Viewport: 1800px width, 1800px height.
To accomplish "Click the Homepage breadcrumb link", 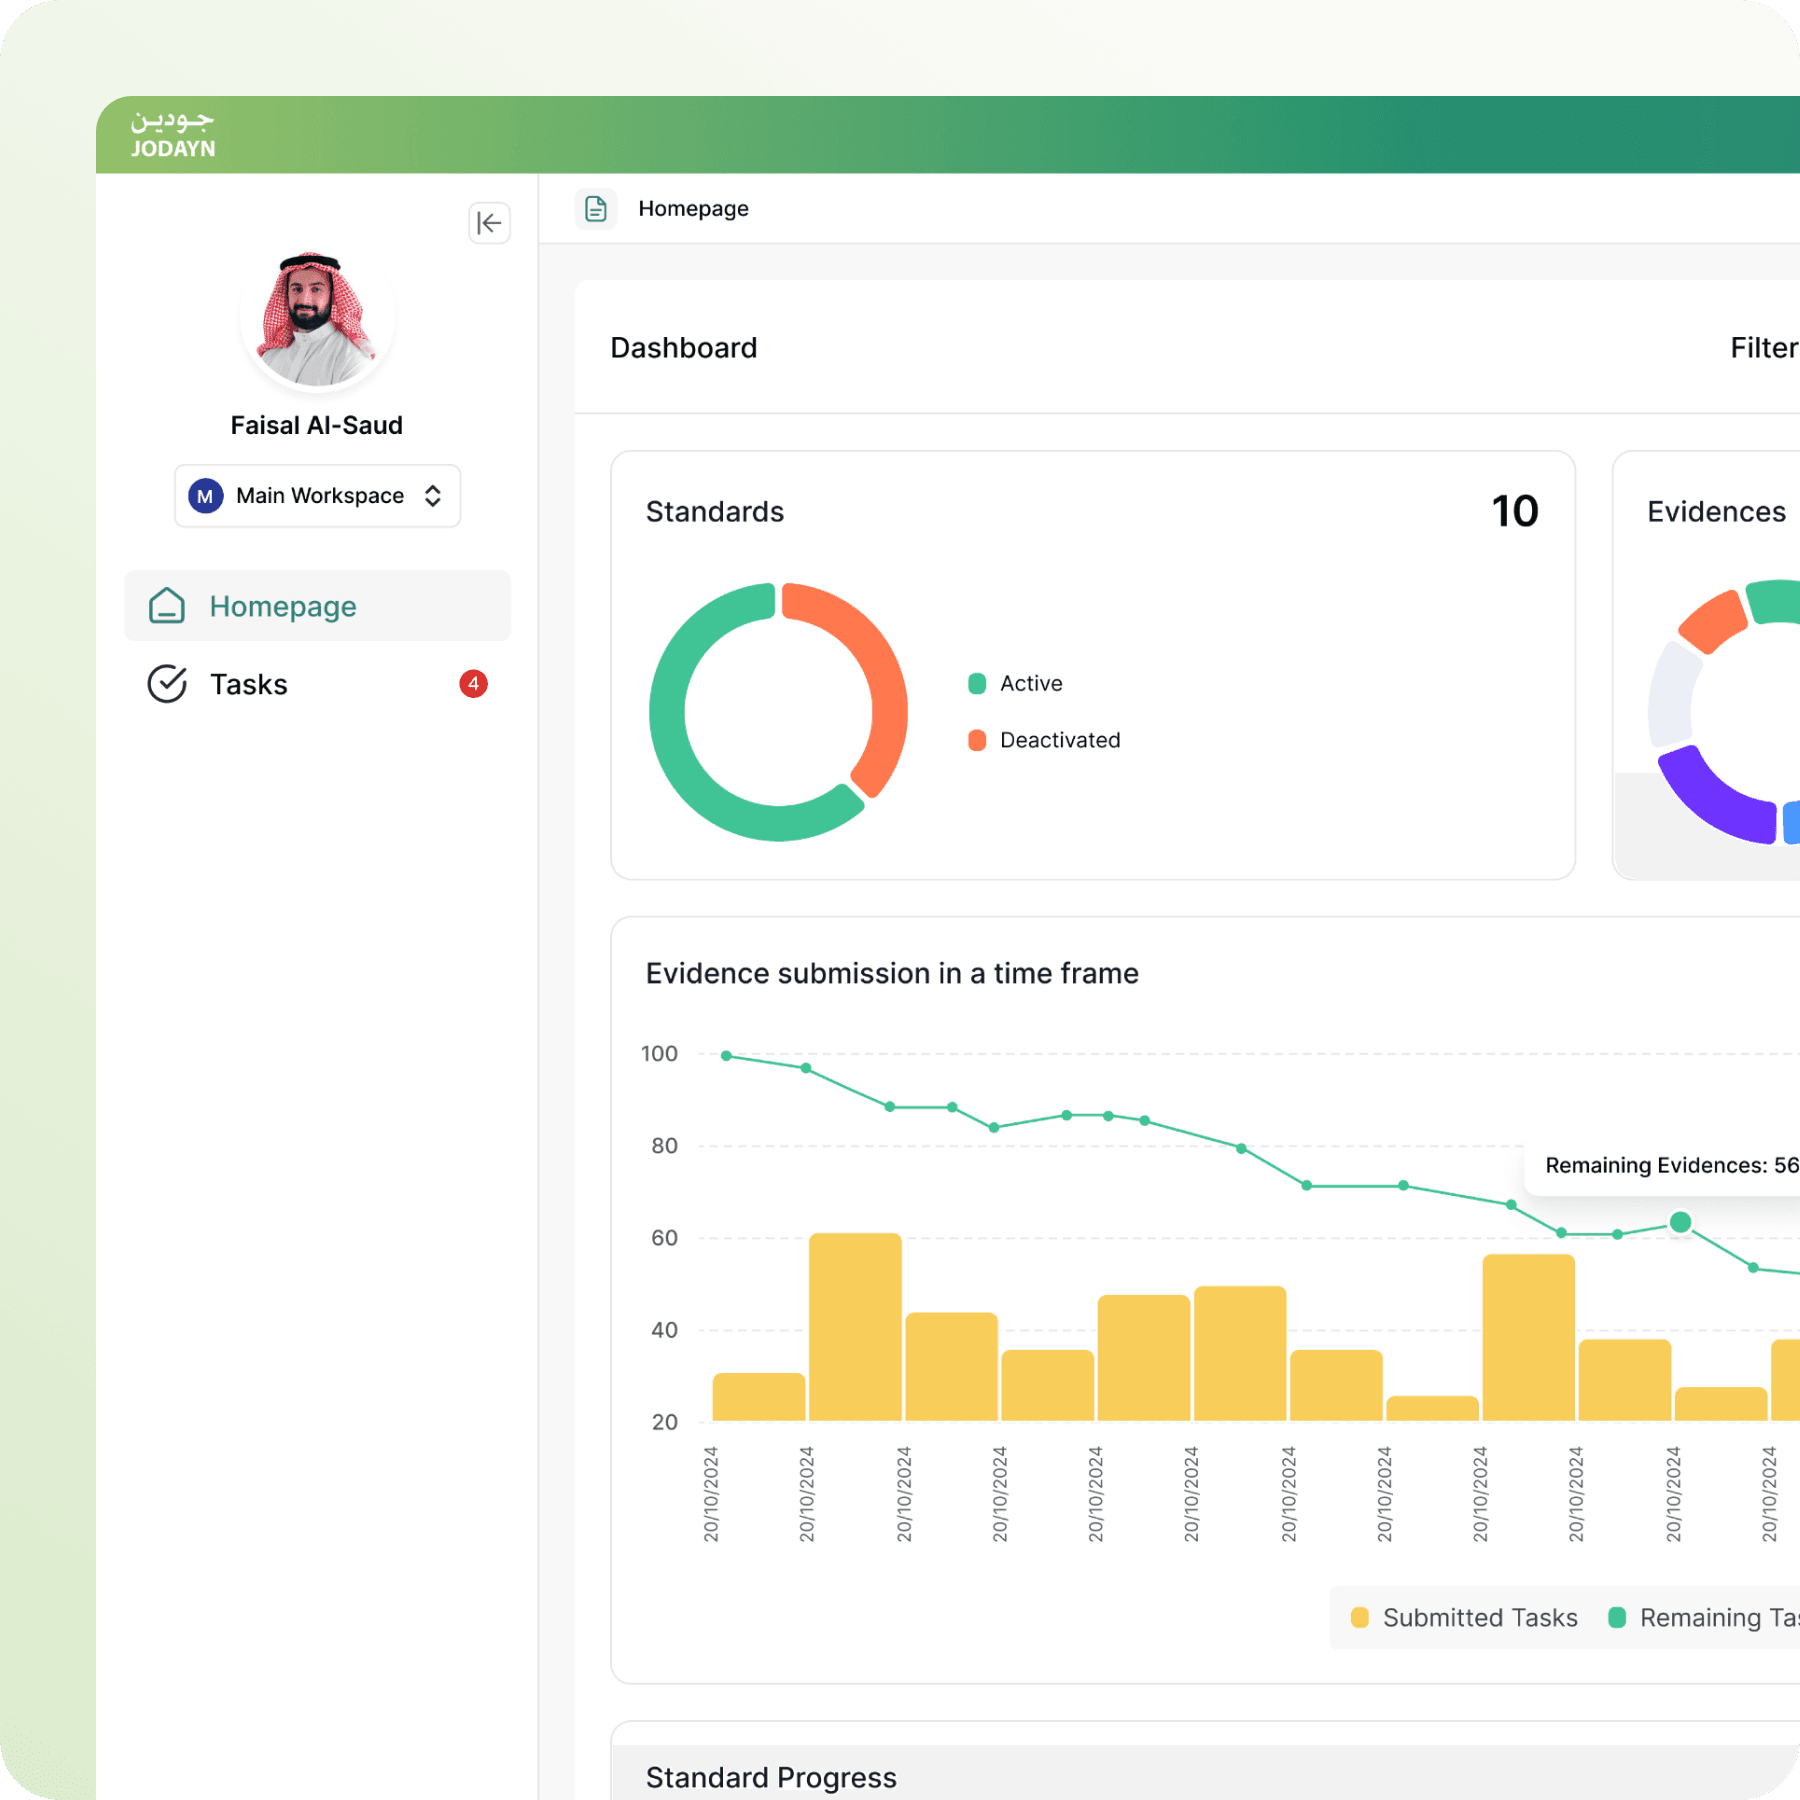I will click(693, 208).
